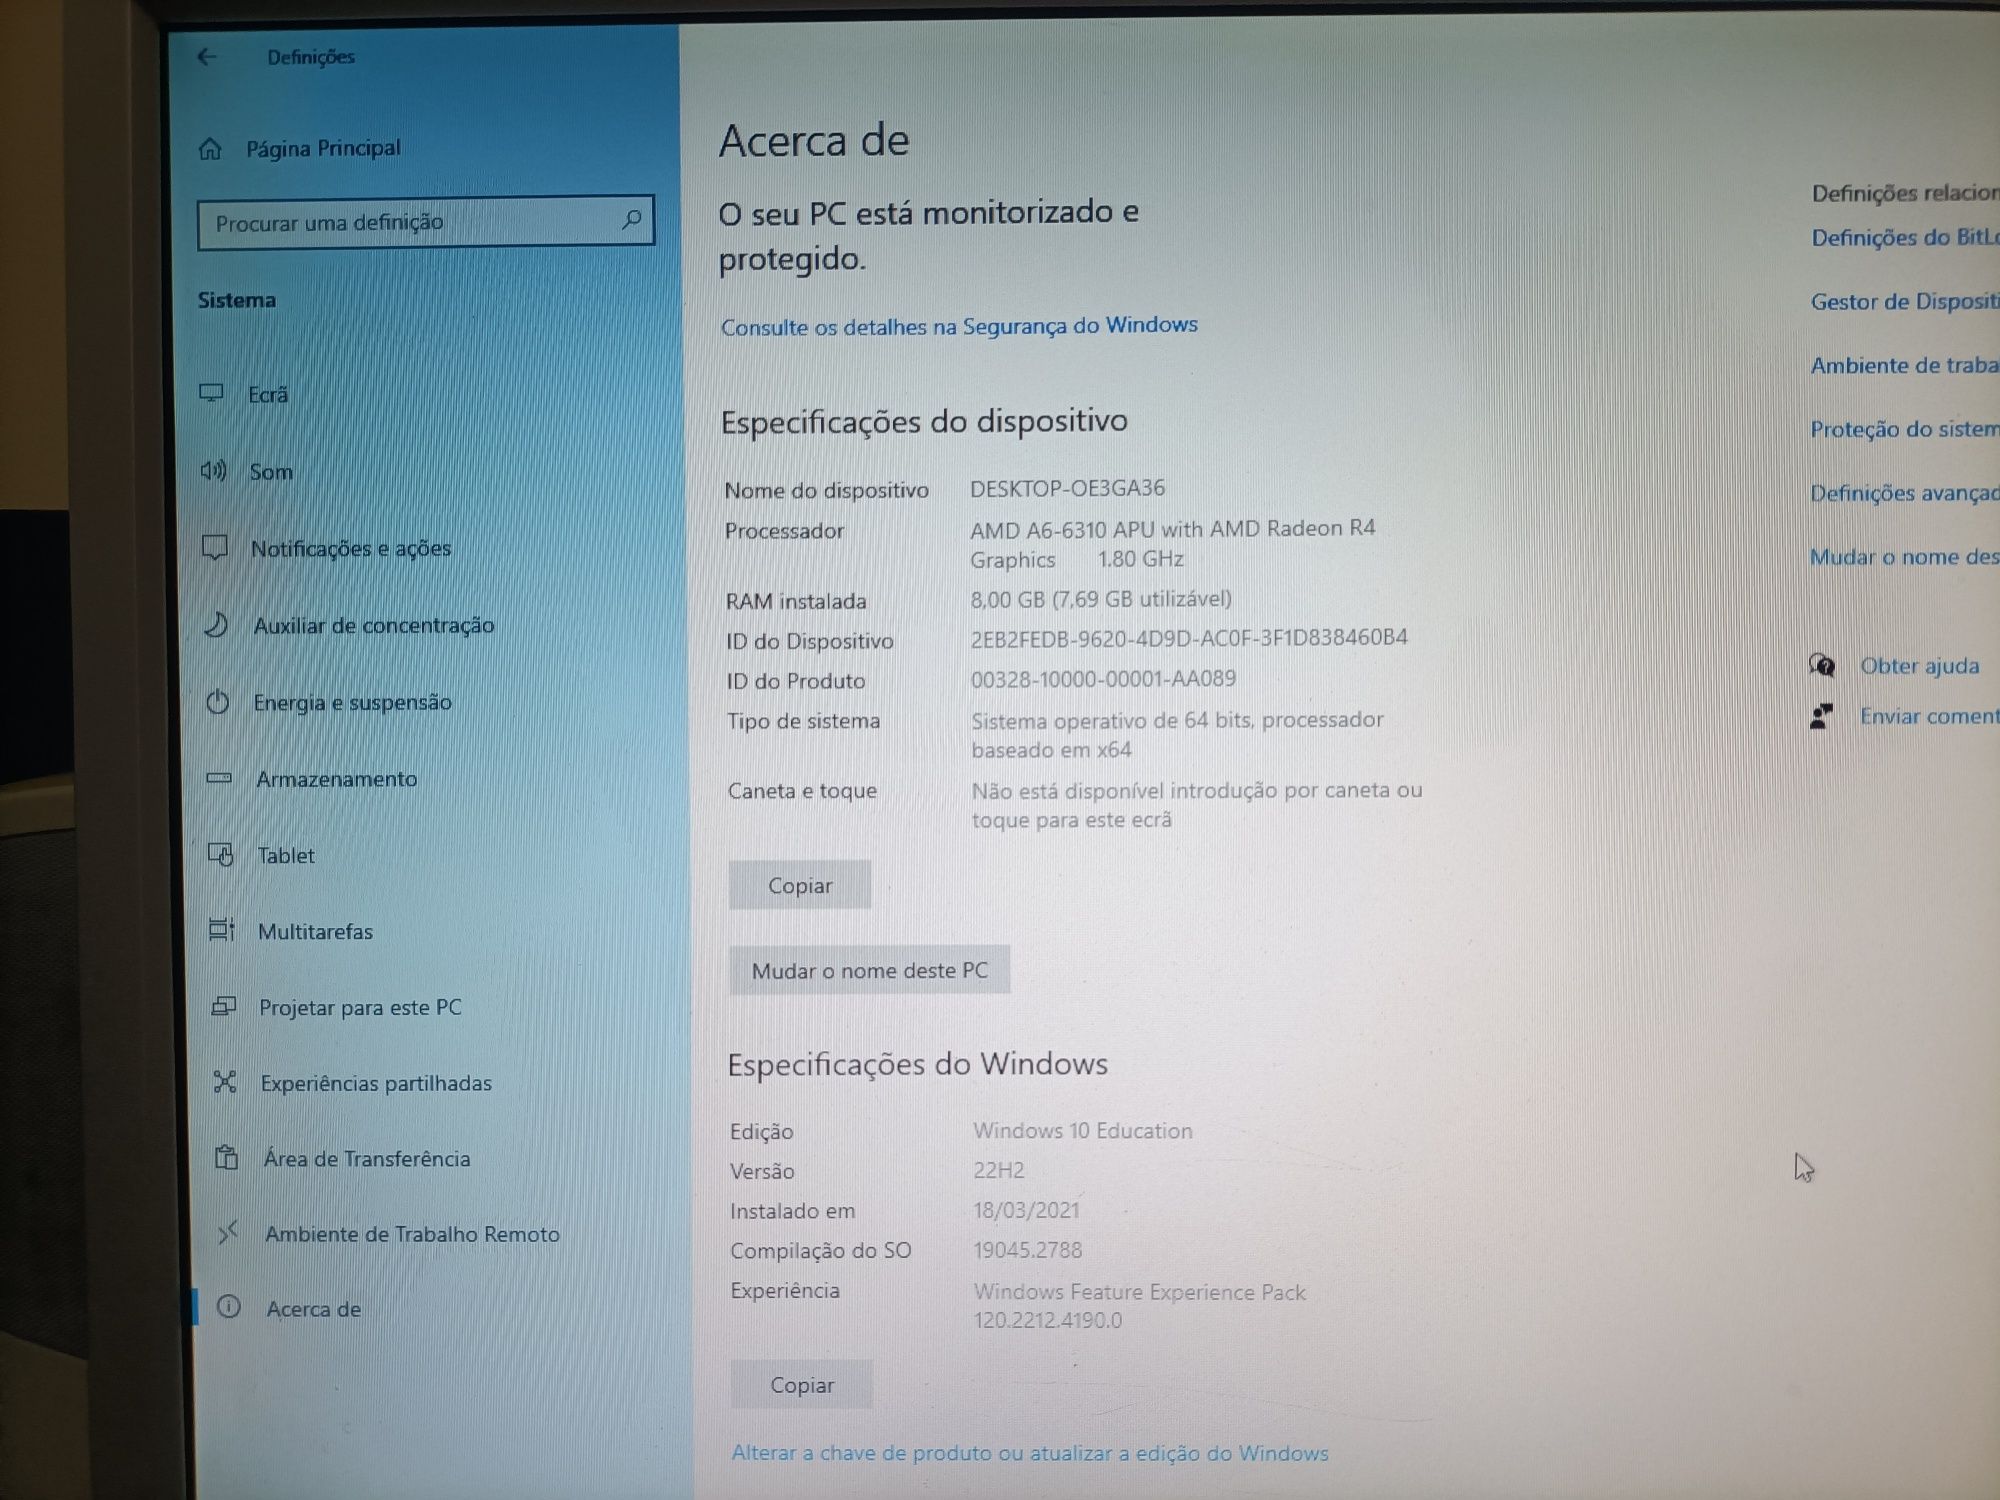Viewport: 2000px width, 1500px height.
Task: Open Página Principal
Action: [323, 148]
